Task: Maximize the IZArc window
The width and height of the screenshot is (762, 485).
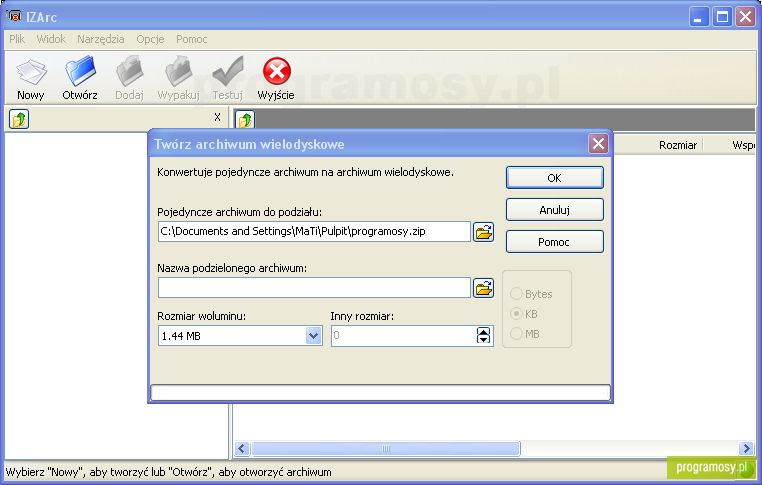Action: tap(722, 17)
